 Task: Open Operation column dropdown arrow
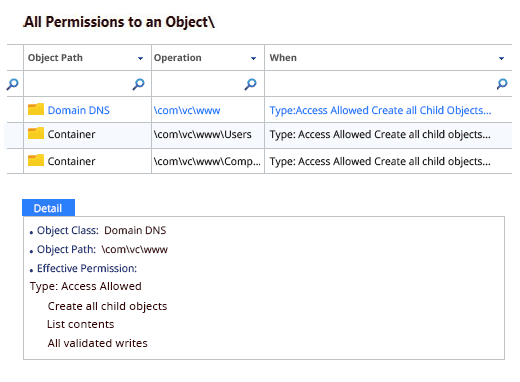click(253, 58)
